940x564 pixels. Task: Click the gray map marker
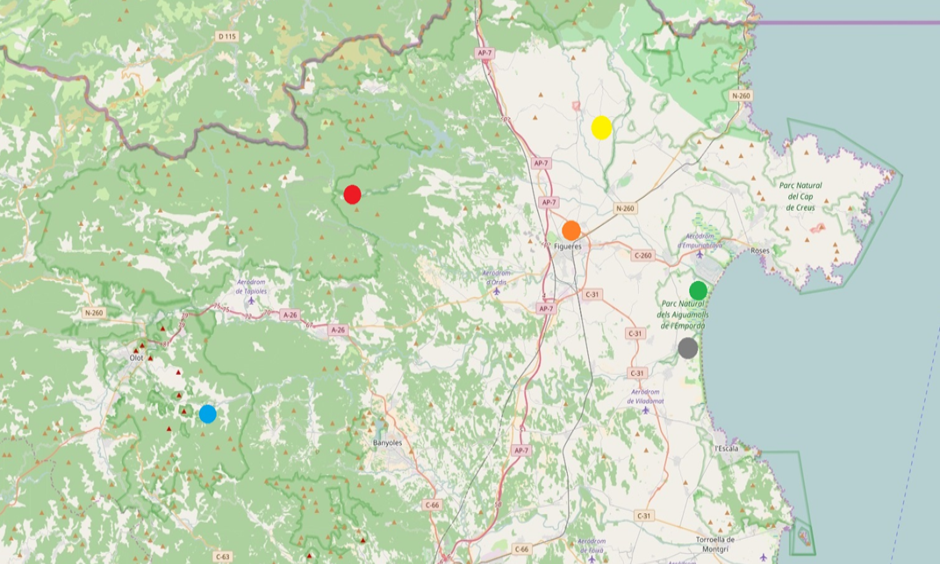[x=687, y=348]
